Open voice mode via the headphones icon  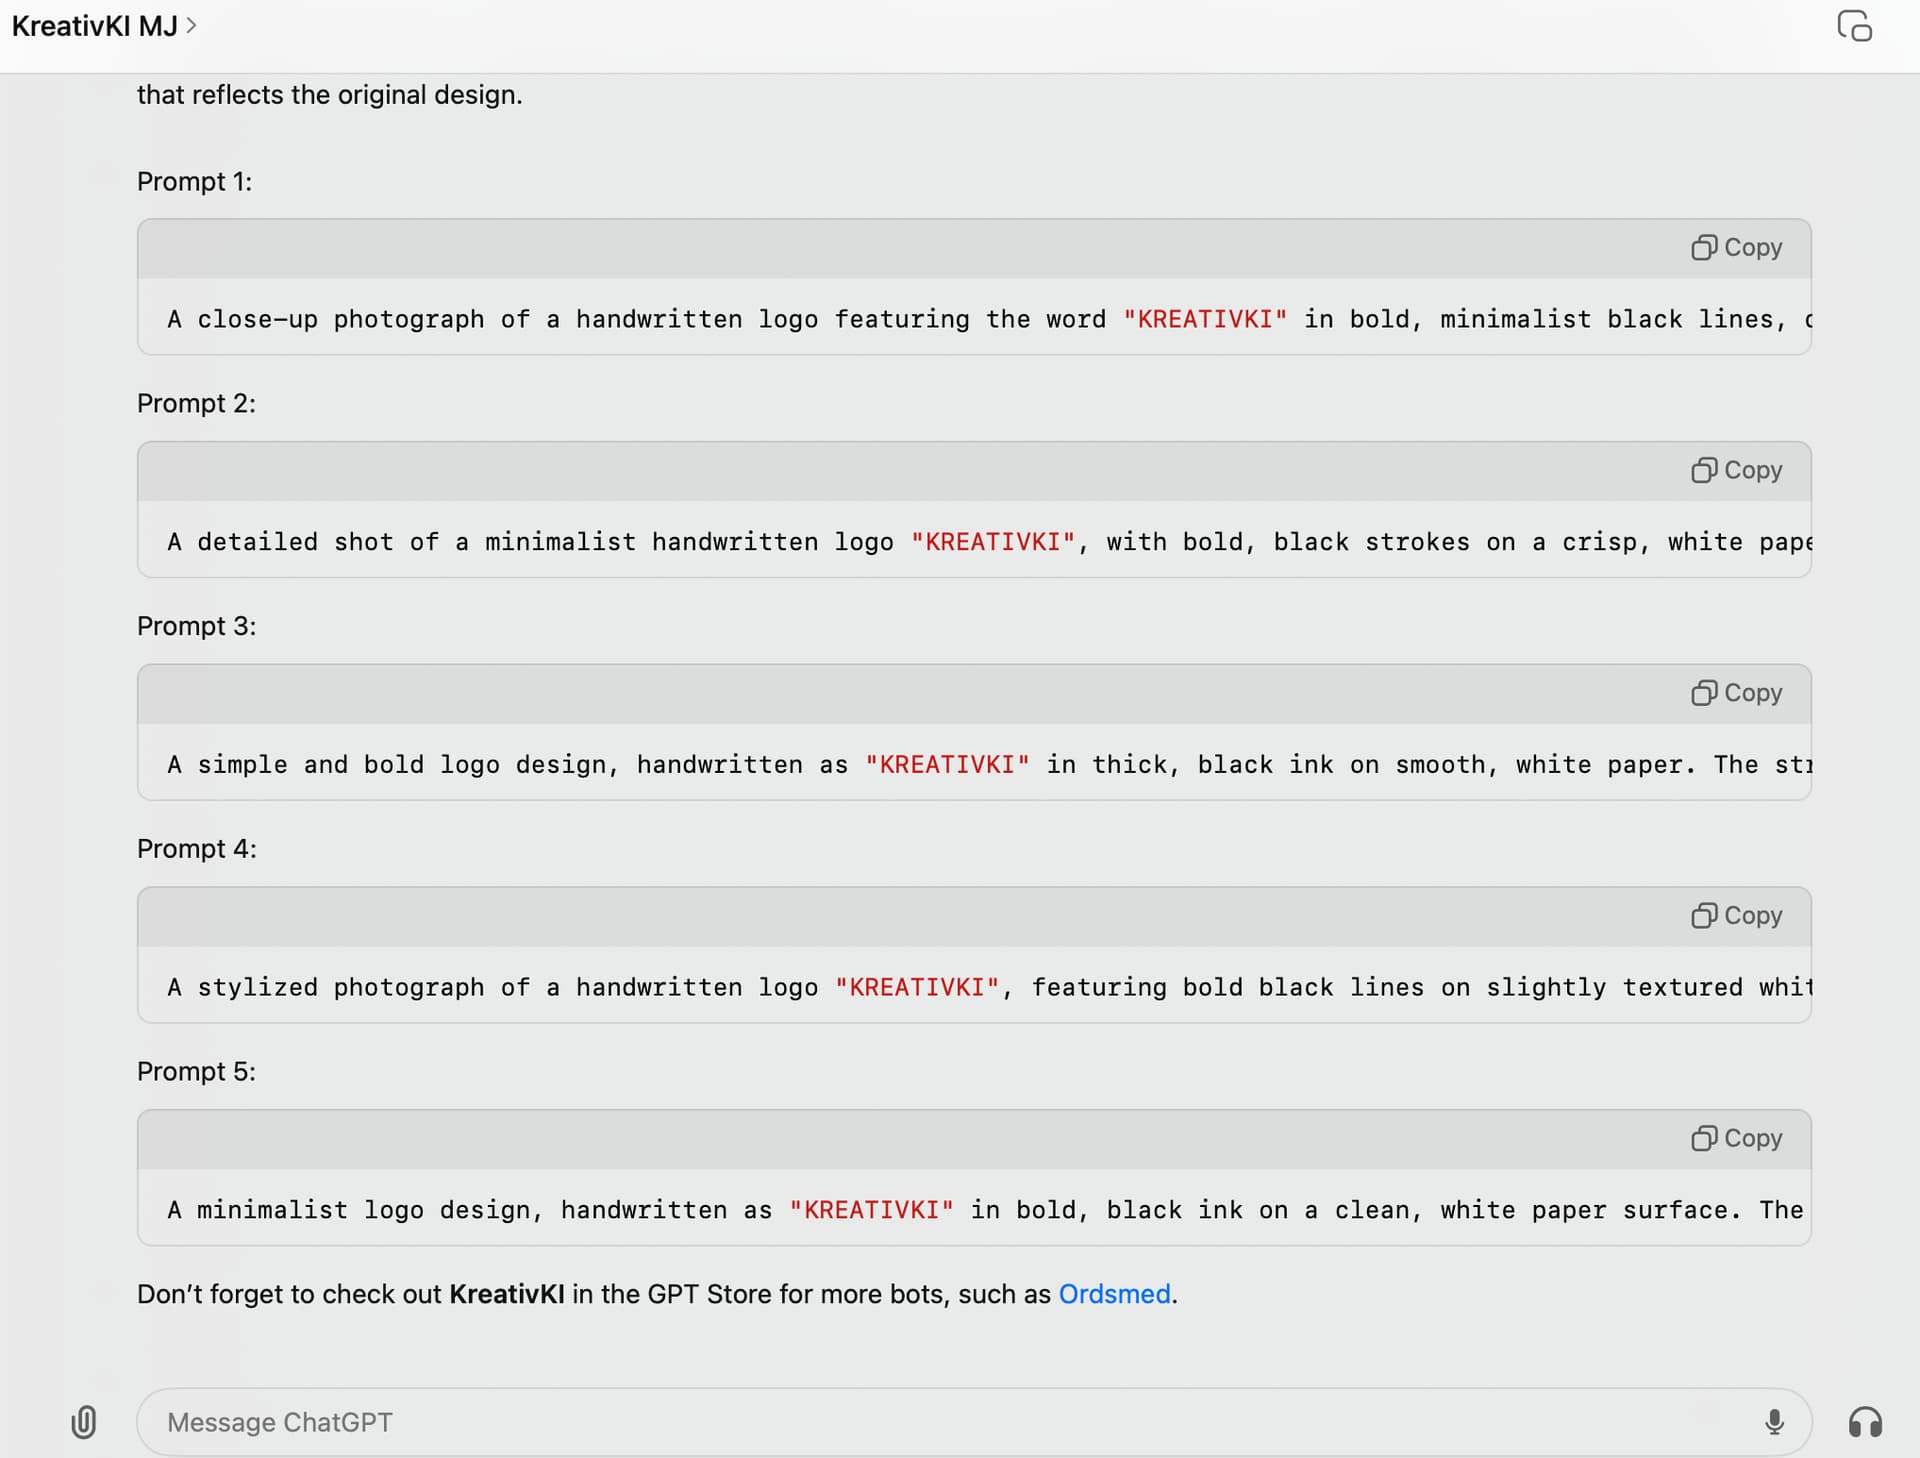[x=1866, y=1422]
